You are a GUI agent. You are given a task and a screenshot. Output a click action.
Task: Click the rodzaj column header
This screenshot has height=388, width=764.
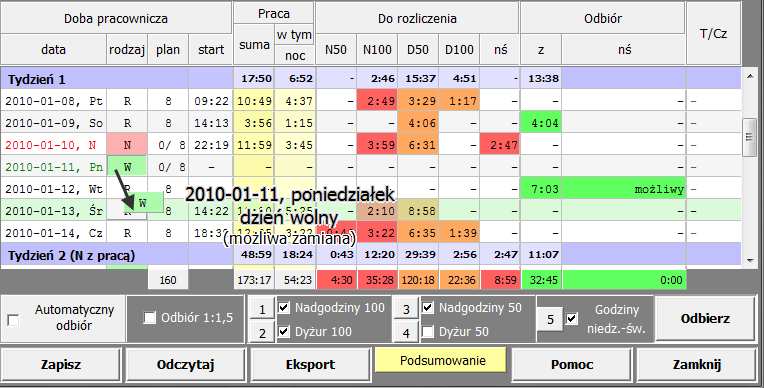(127, 49)
